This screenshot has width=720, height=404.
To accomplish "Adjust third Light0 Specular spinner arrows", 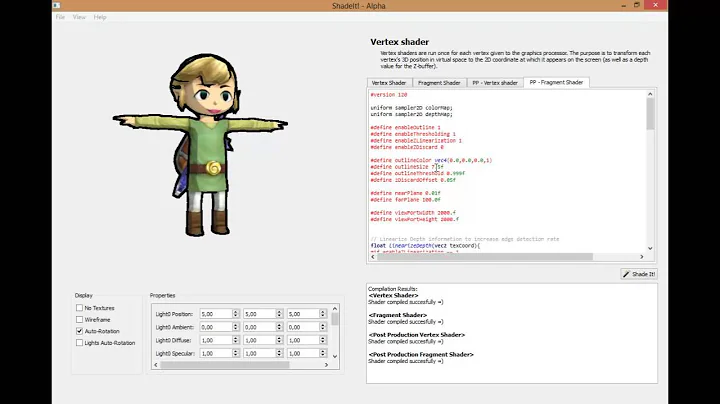I will [x=323, y=353].
